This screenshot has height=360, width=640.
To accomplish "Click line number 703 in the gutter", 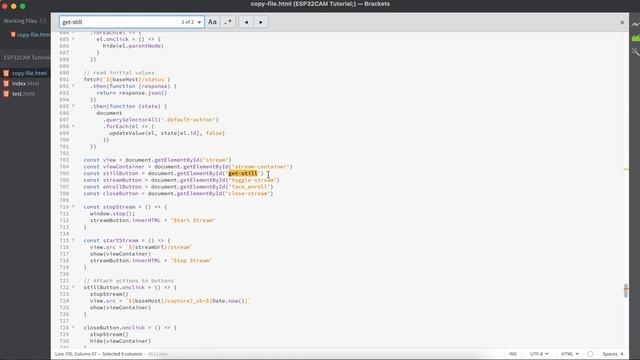I will (x=64, y=160).
